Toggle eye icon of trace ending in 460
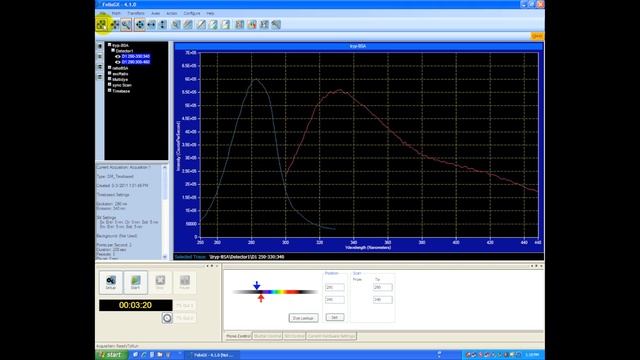The image size is (640, 360). tap(118, 62)
